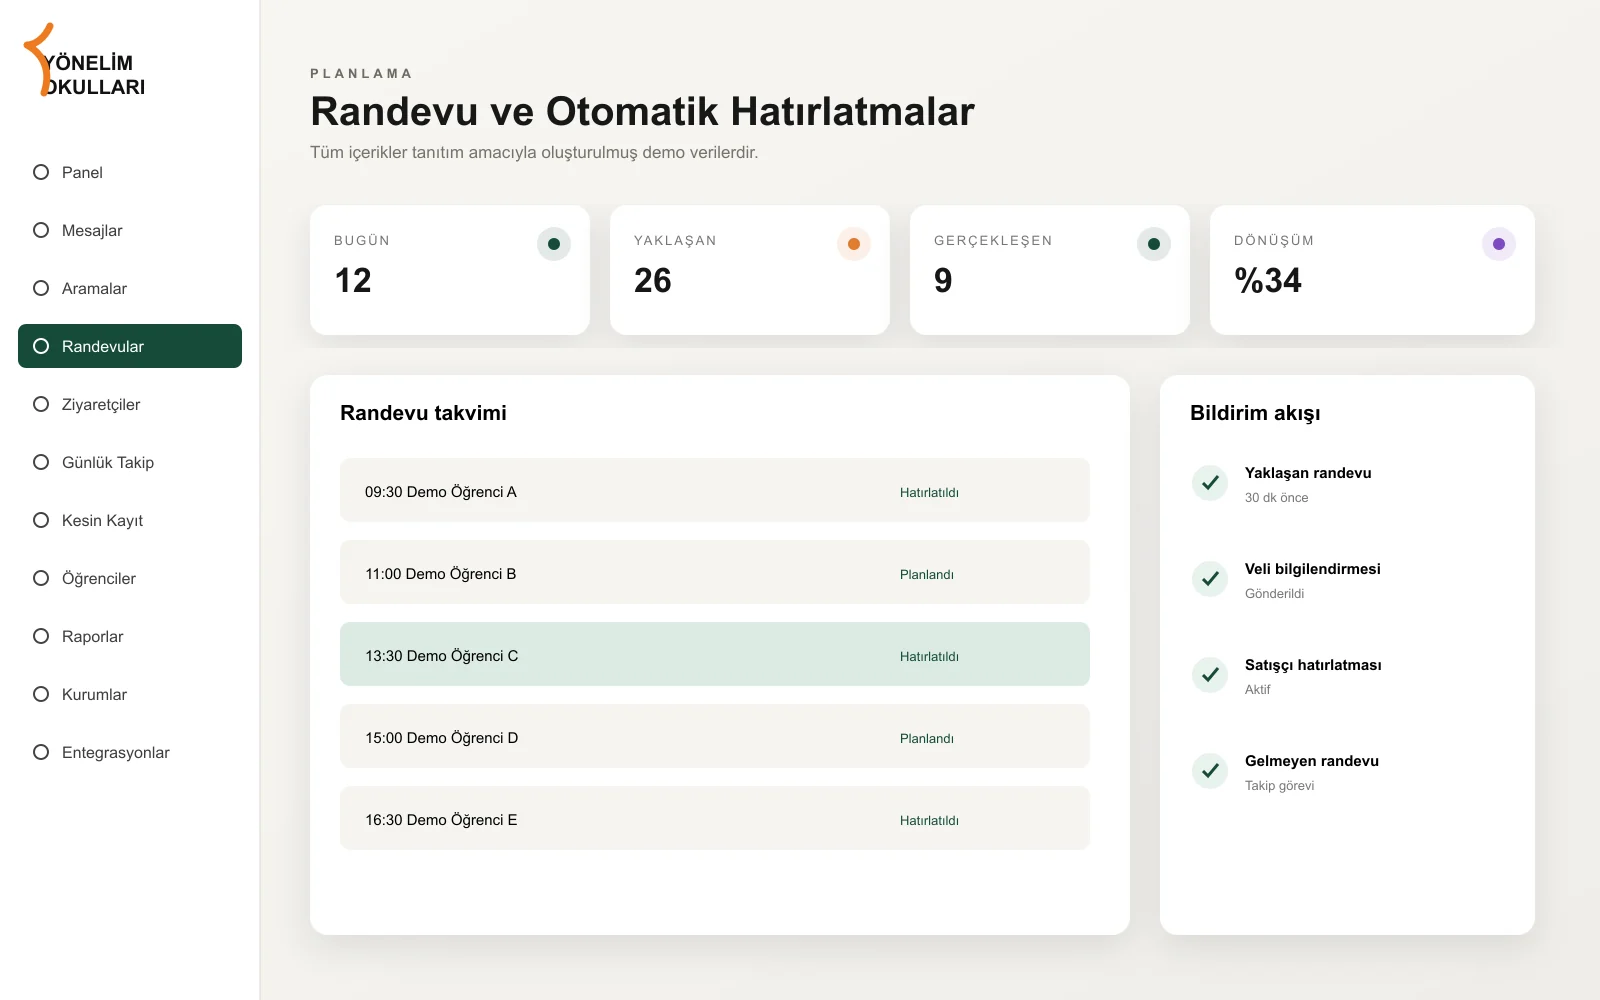The image size is (1600, 1000).
Task: Select the 16:30 Demo Öğrenci E appointment
Action: point(715,818)
